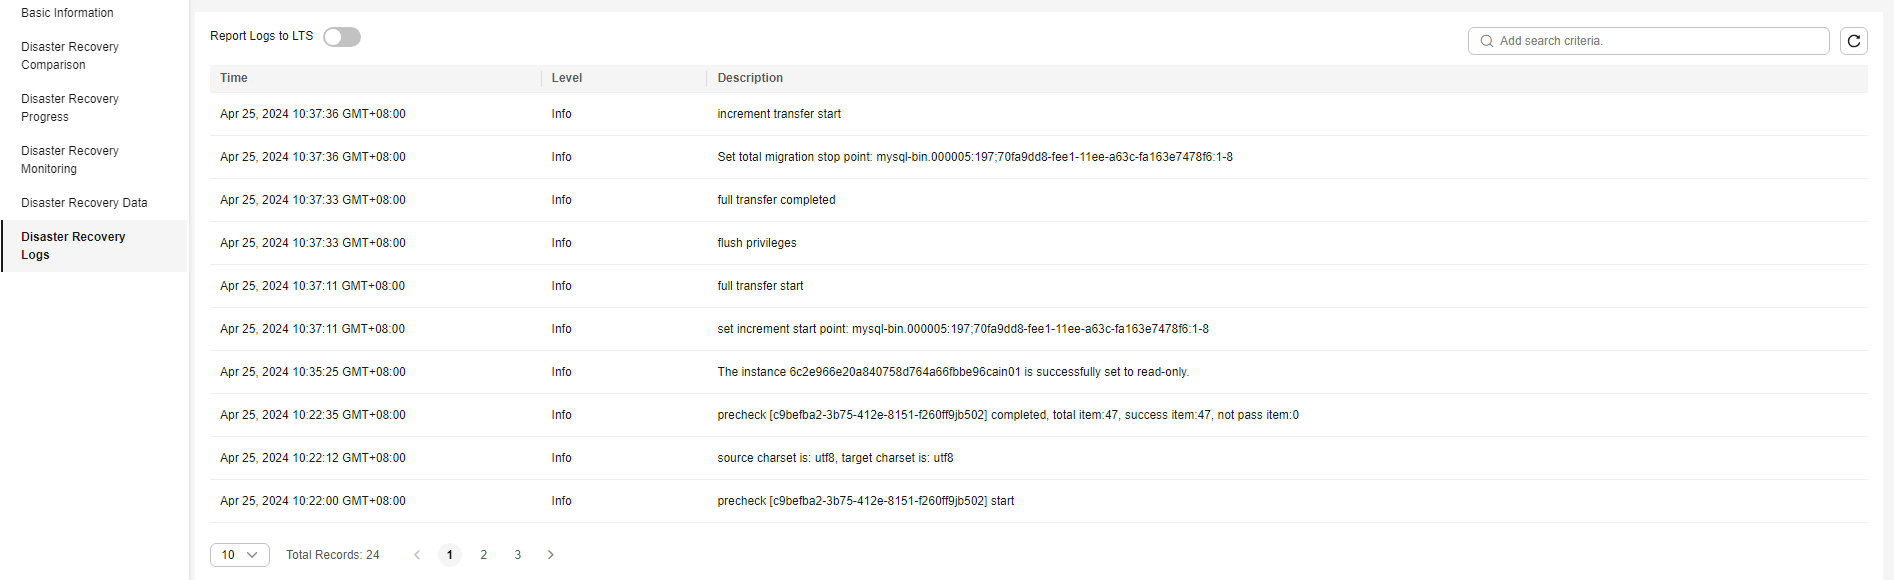
Task: Open Basic Information menu item
Action: [x=67, y=13]
